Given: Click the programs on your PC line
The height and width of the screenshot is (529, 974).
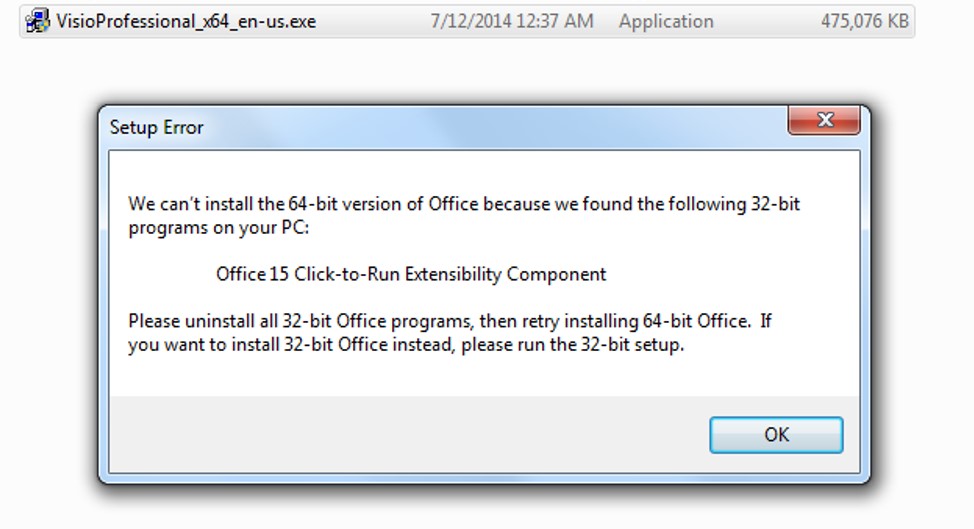Looking at the screenshot, I should click(218, 228).
